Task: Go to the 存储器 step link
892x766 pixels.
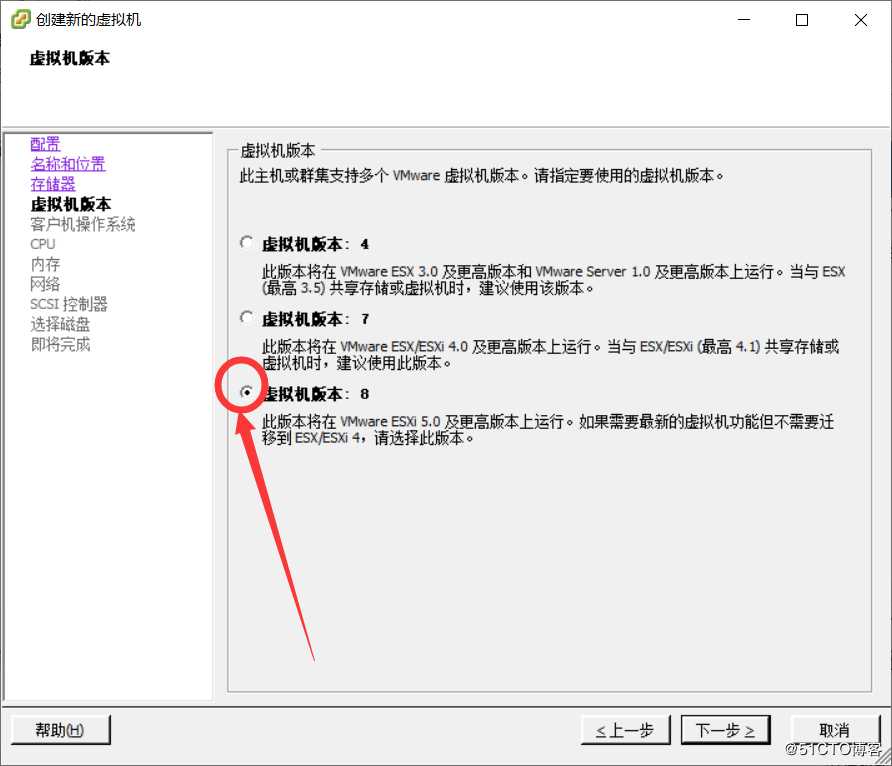Action: (53, 184)
